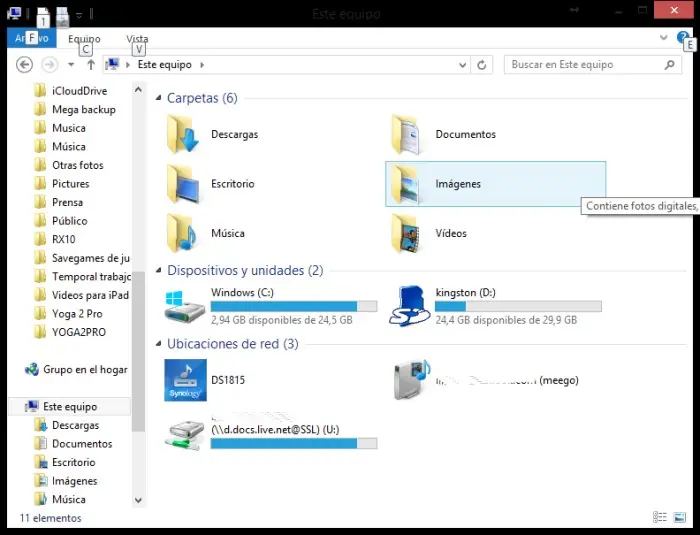The height and width of the screenshot is (535, 700).
Task: Select the Imágenes folder icon
Action: (x=405, y=184)
